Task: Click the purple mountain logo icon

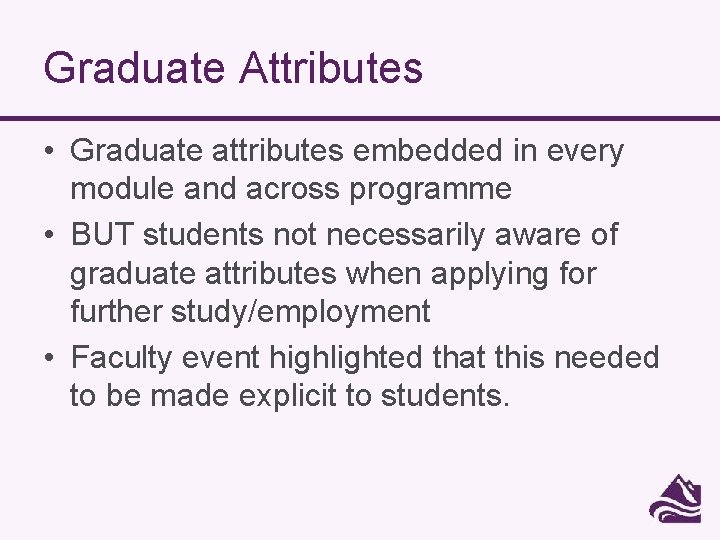Action: [675, 499]
